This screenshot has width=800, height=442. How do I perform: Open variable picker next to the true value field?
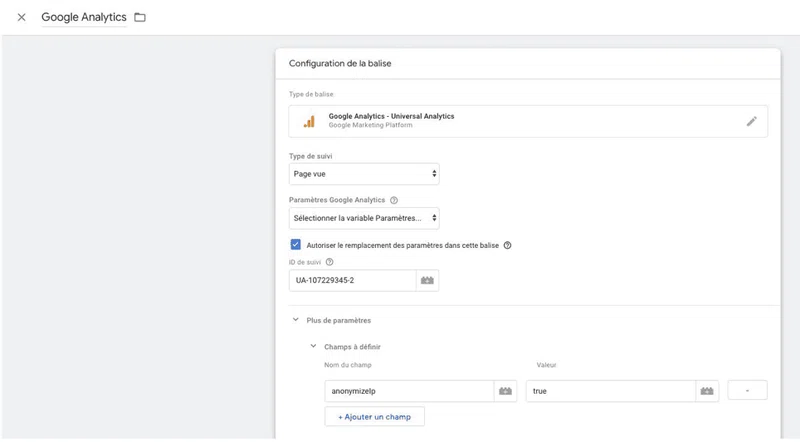tap(707, 391)
